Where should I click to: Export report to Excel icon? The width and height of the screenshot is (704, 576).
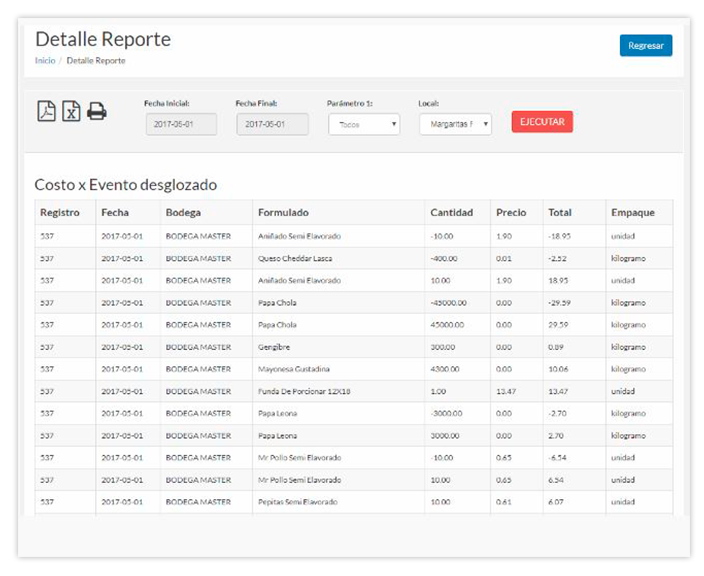pos(71,111)
